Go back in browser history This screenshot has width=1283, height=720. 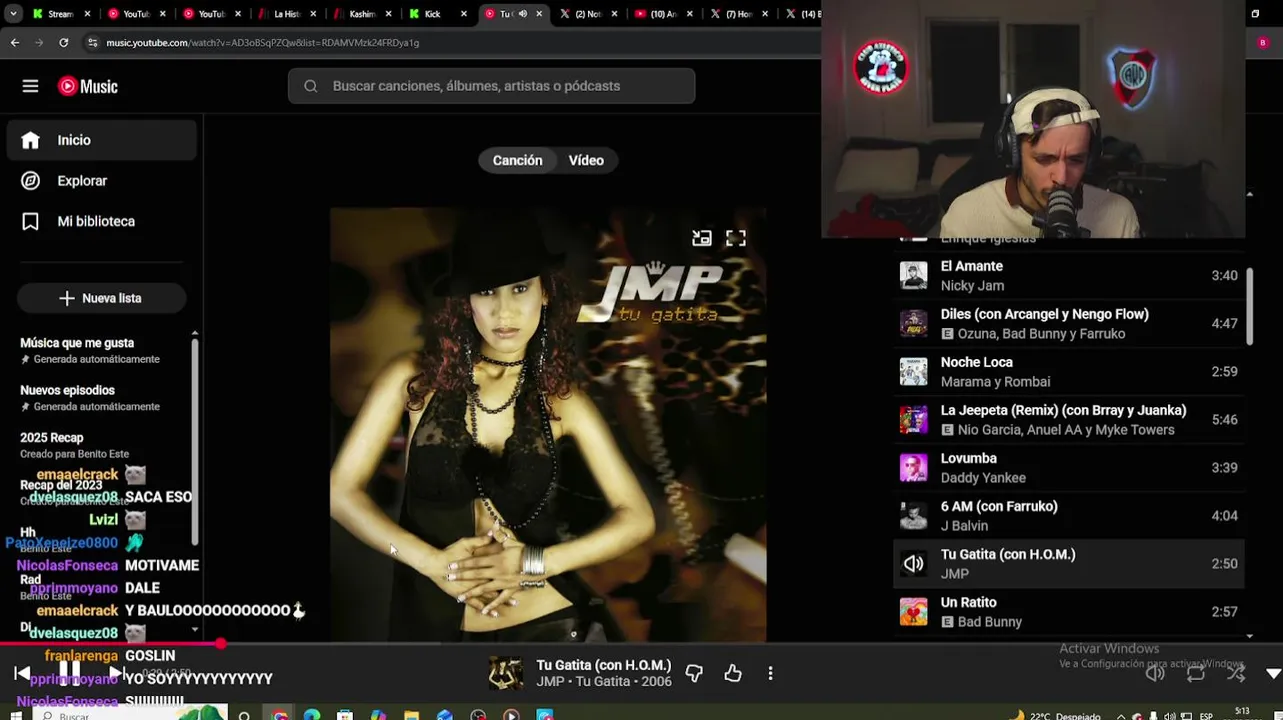tap(14, 43)
